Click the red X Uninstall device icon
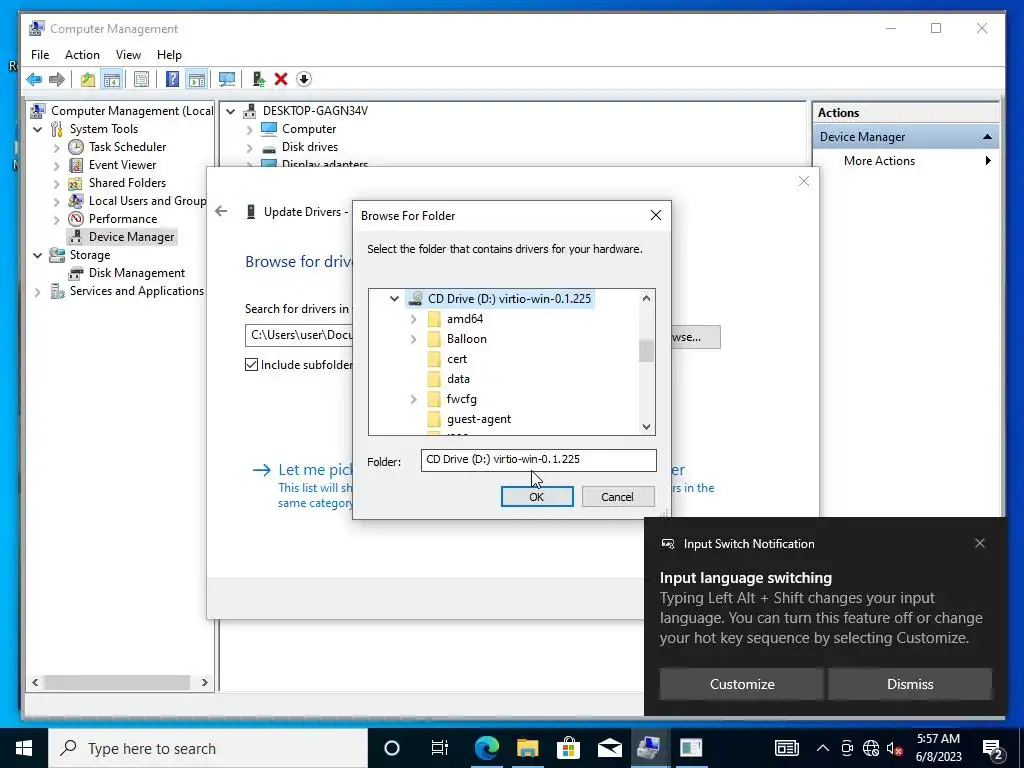 [281, 80]
